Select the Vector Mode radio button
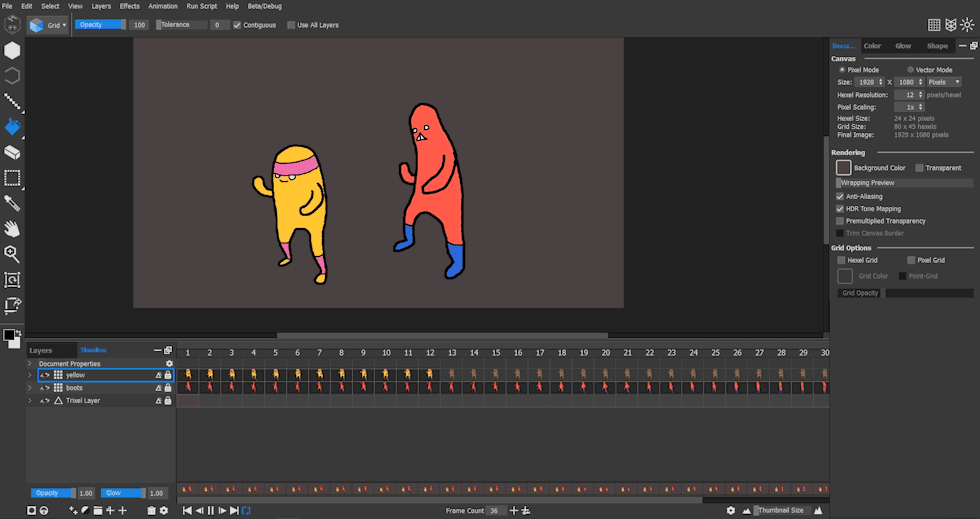The height and width of the screenshot is (519, 980). [x=910, y=70]
